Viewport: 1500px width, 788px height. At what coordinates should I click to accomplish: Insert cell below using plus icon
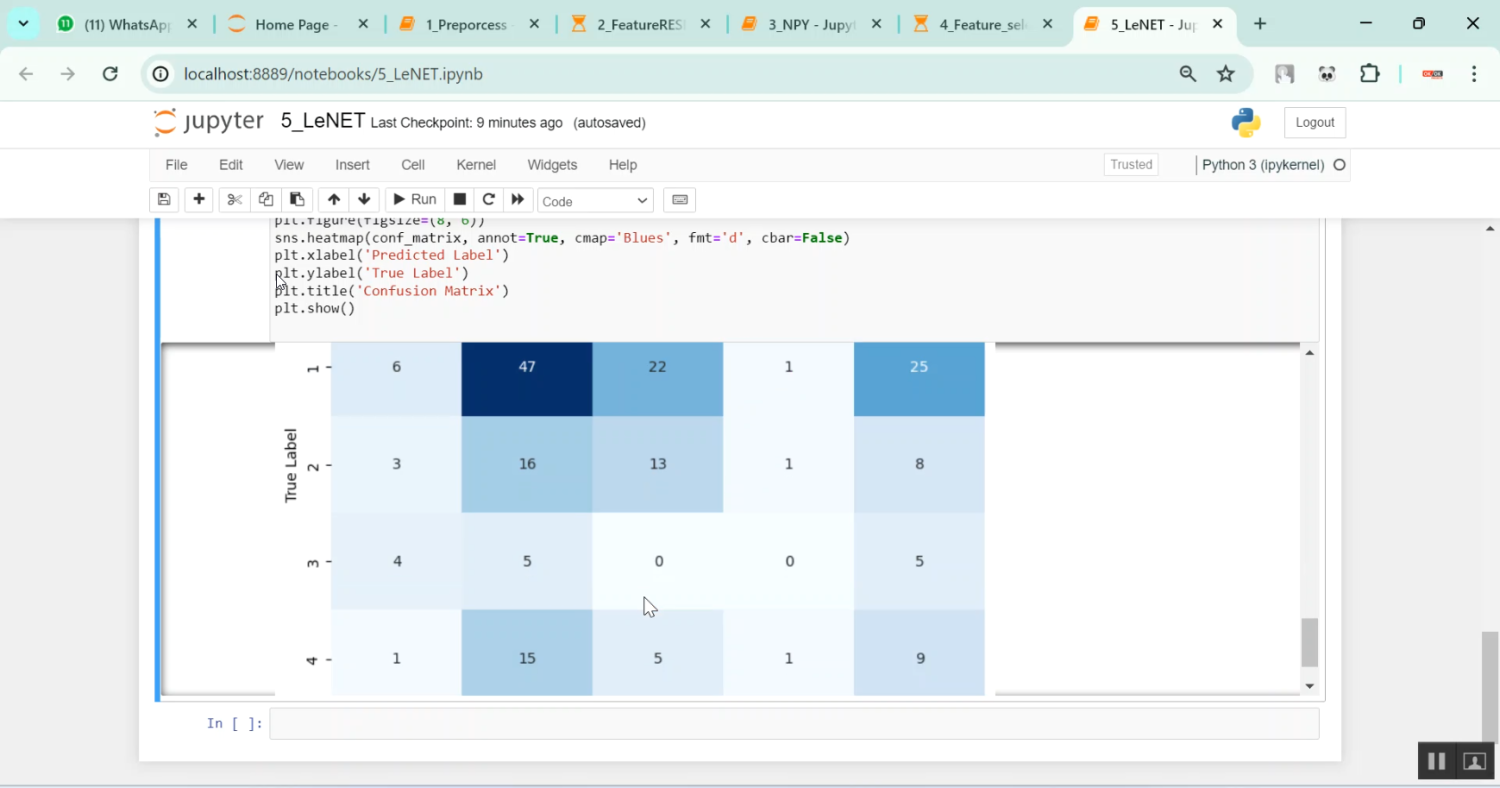pos(199,200)
